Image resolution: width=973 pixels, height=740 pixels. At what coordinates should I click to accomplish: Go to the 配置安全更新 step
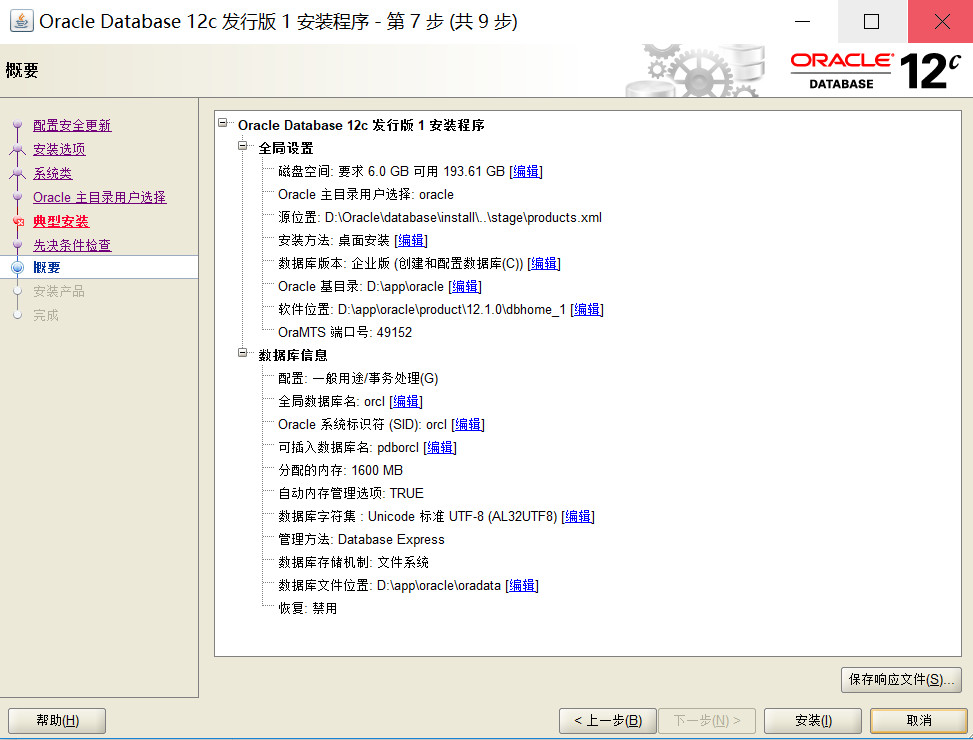72,125
